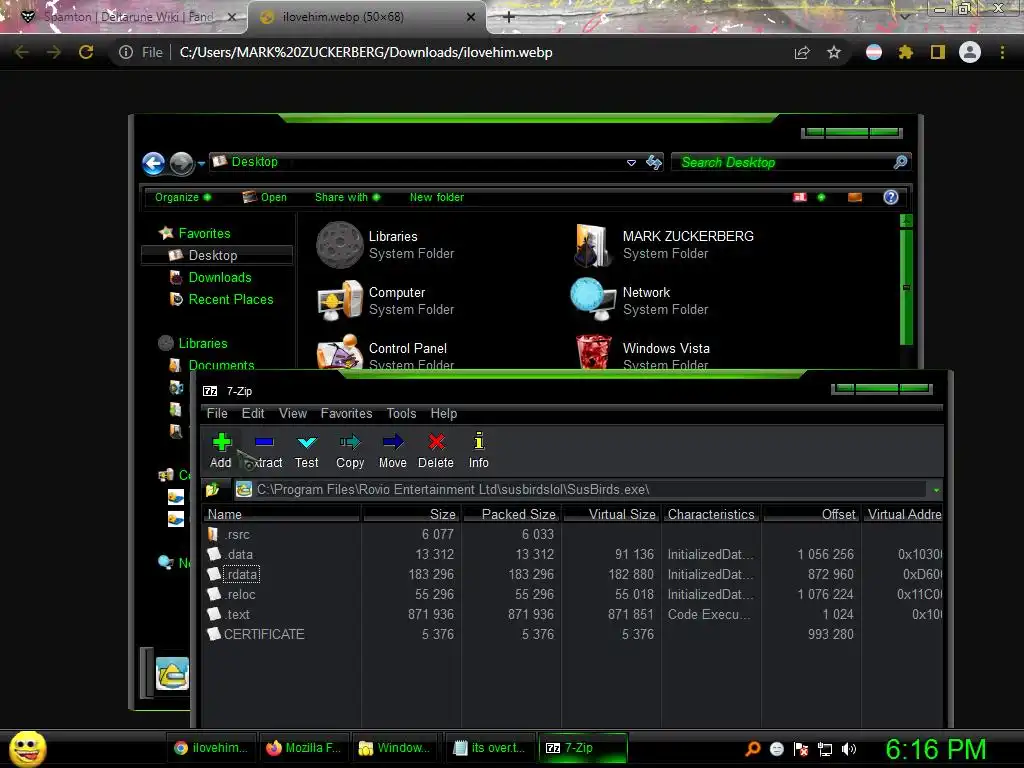The image size is (1024, 768).
Task: Click the Add button in 7-Zip toolbar
Action: pos(221,451)
